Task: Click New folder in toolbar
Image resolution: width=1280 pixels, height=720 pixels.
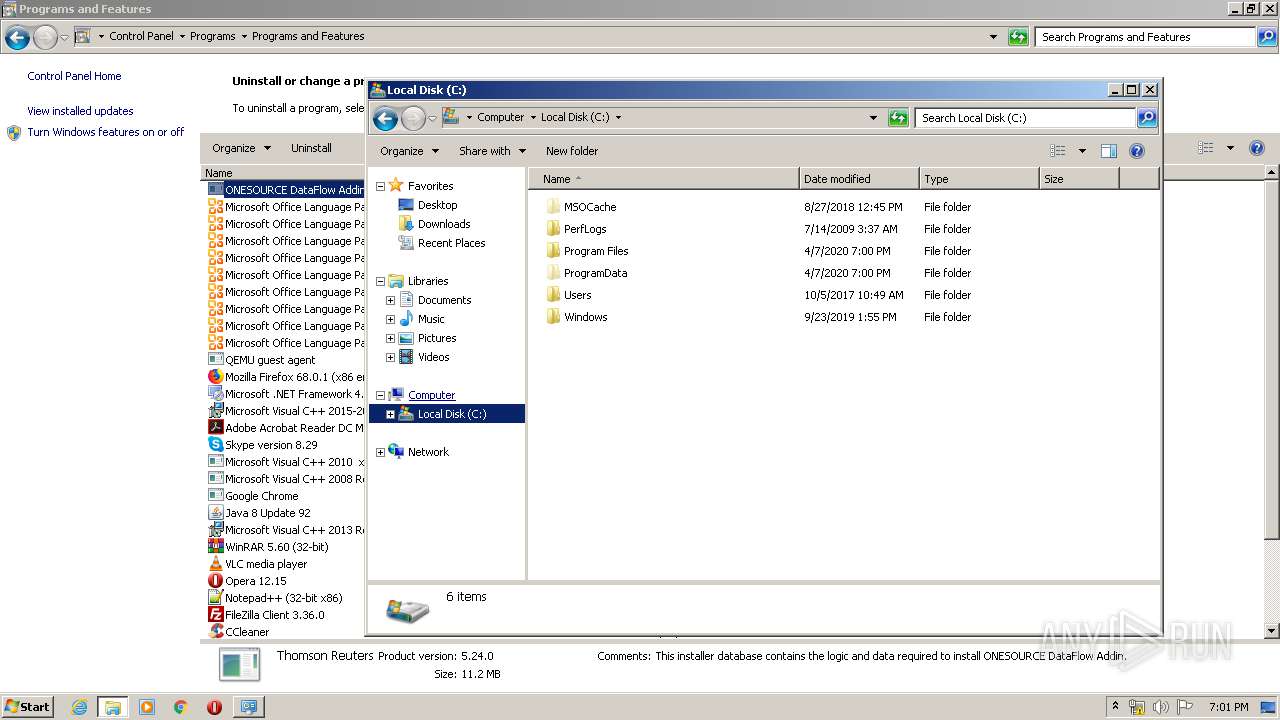Action: 572,151
